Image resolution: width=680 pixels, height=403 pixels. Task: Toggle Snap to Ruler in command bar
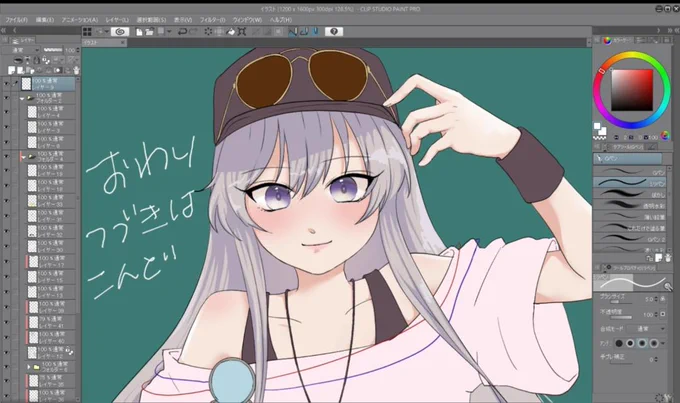coord(293,32)
